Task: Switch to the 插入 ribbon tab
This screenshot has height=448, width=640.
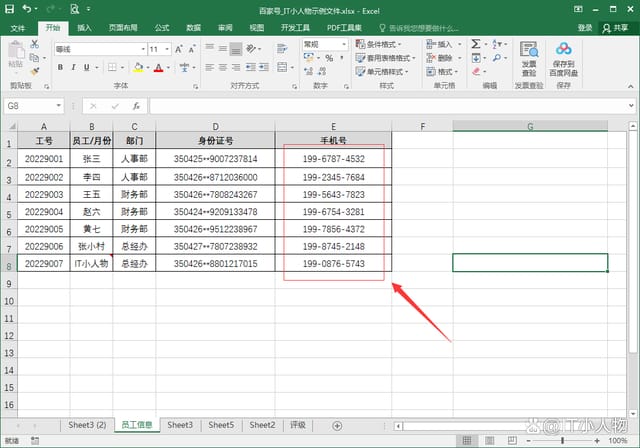Action: click(x=85, y=28)
